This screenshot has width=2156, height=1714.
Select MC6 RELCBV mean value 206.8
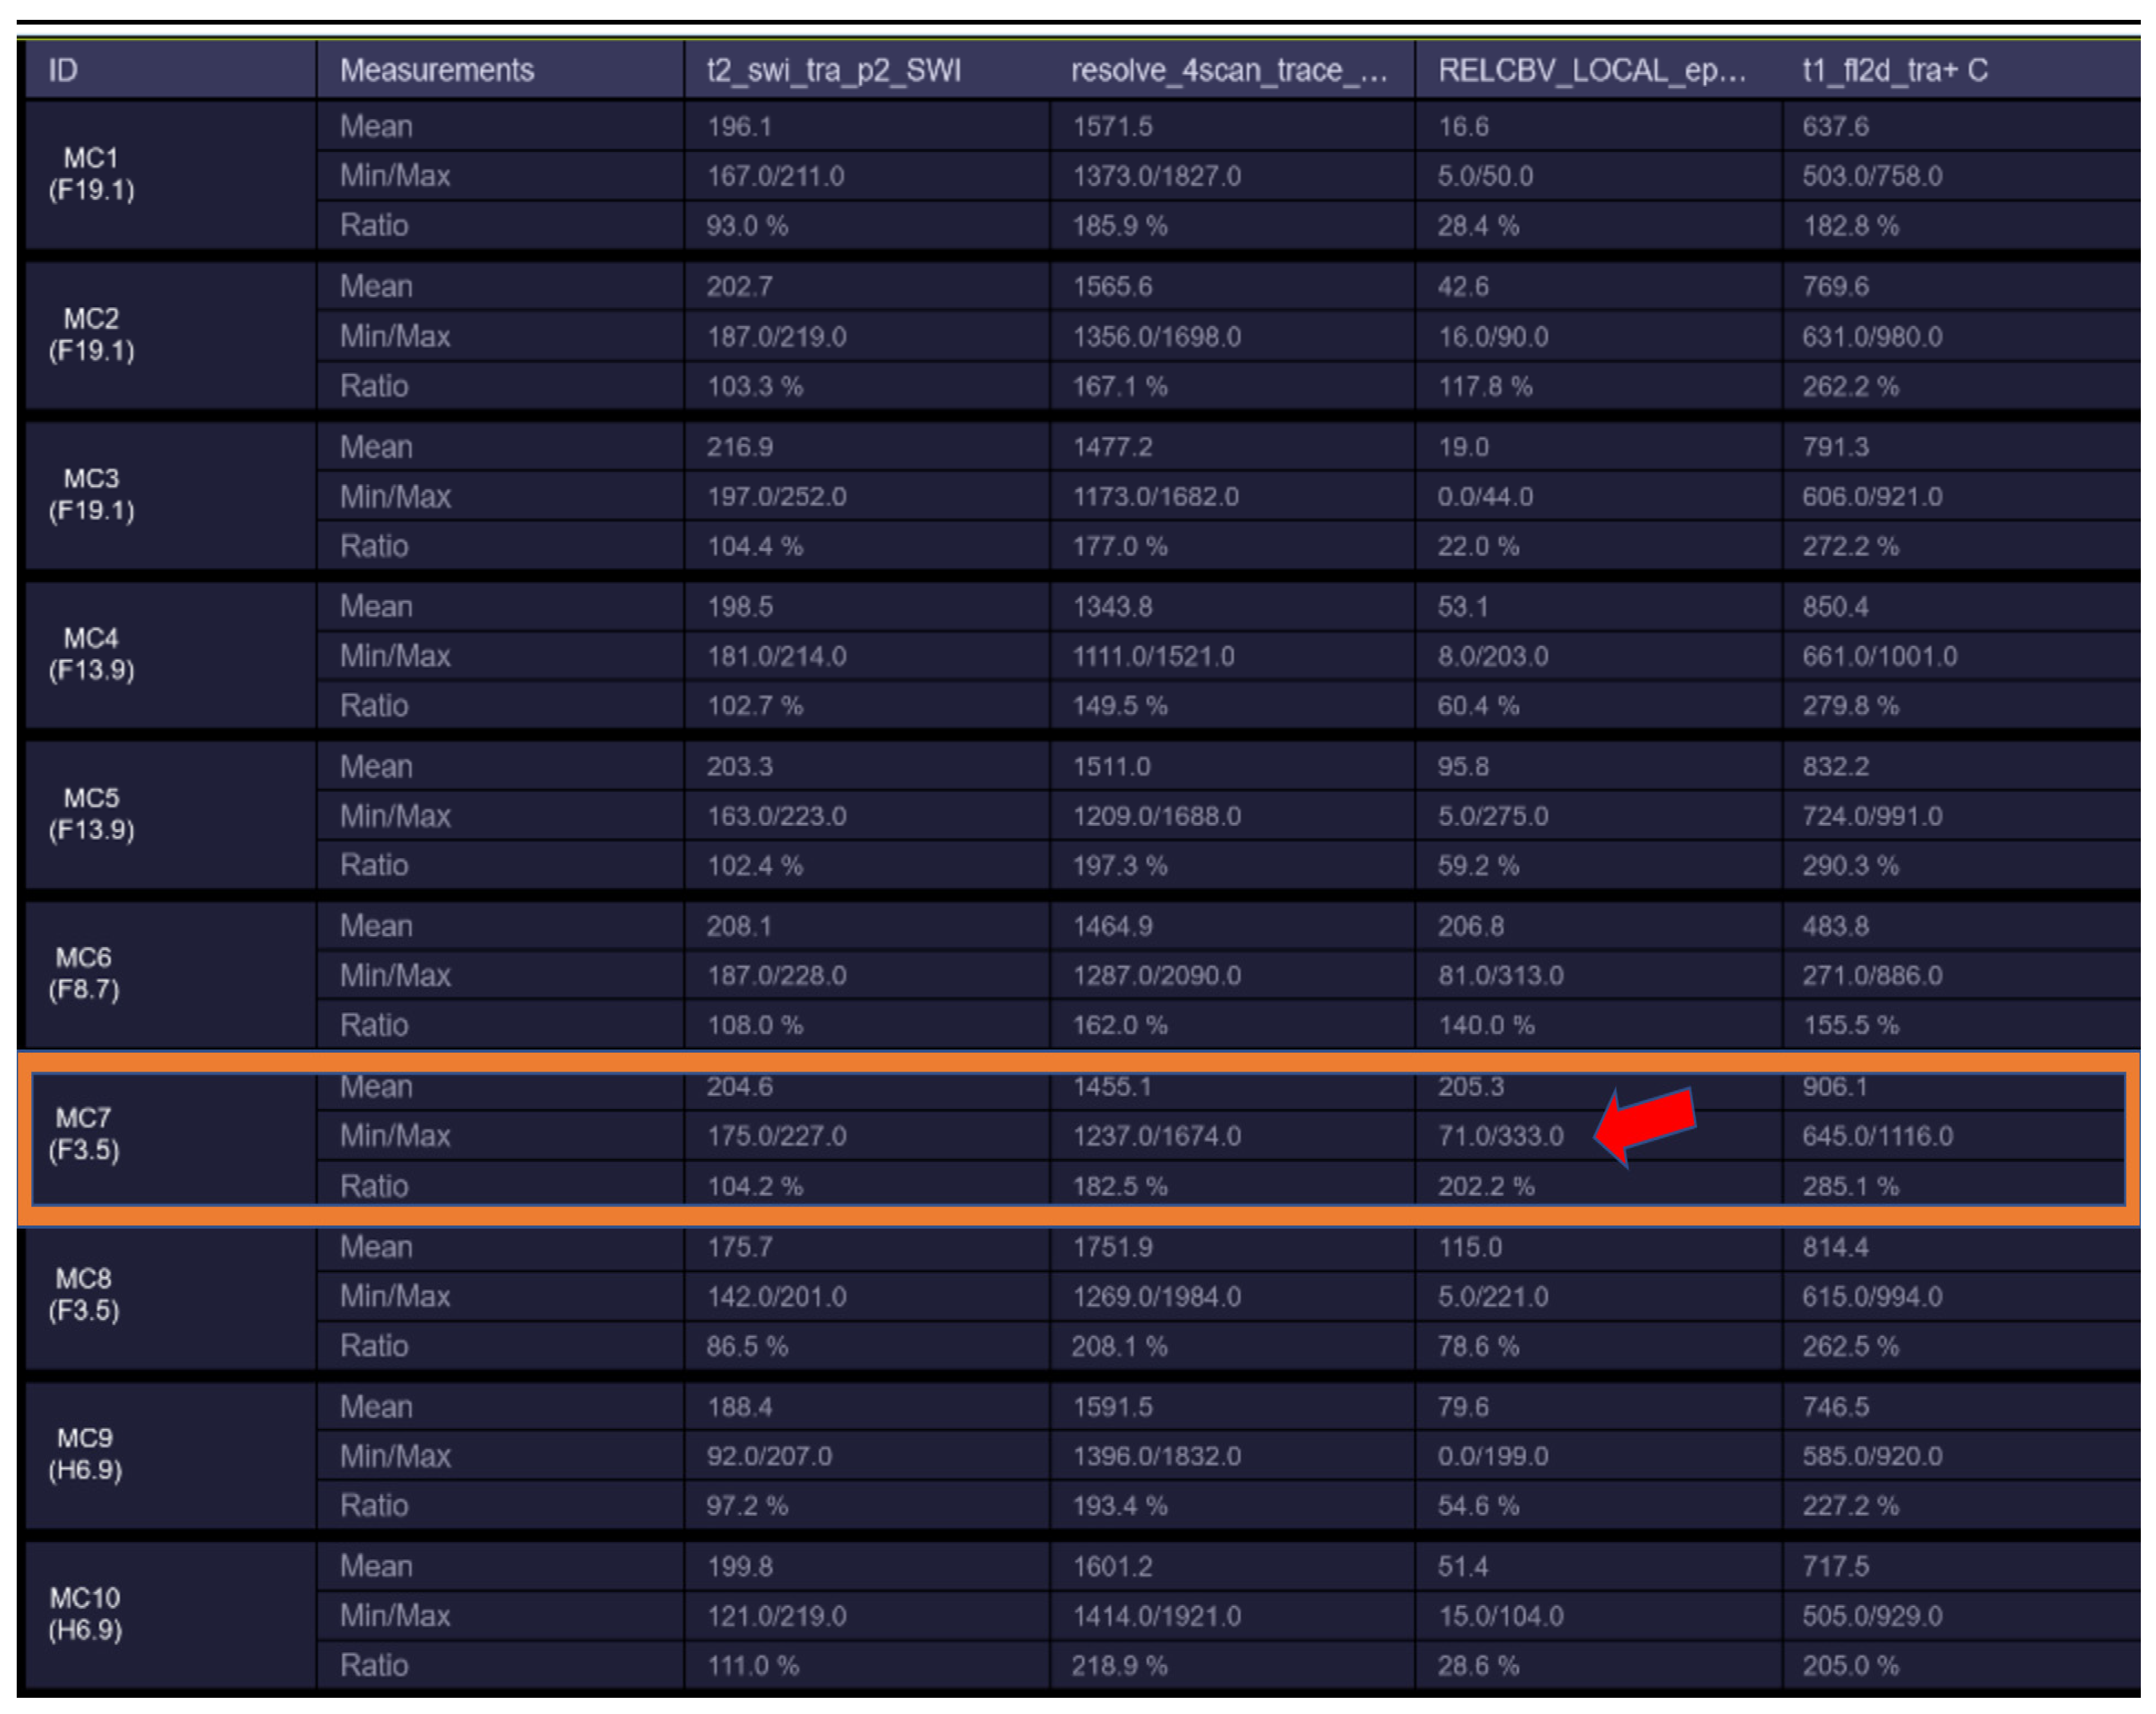(1470, 926)
